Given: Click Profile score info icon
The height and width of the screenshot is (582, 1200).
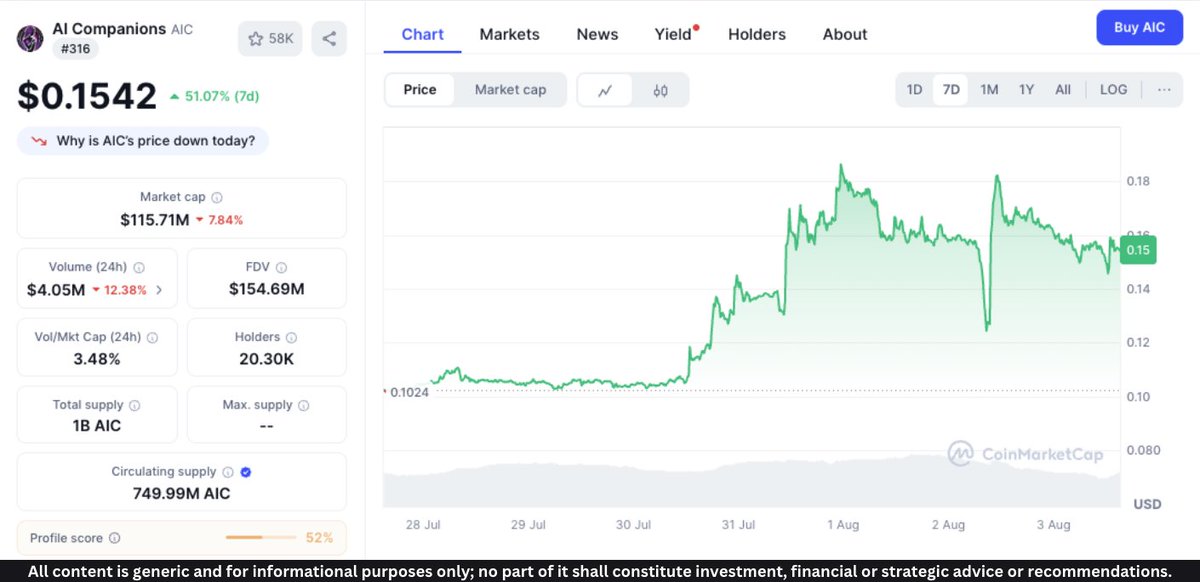Looking at the screenshot, I should click(x=114, y=538).
